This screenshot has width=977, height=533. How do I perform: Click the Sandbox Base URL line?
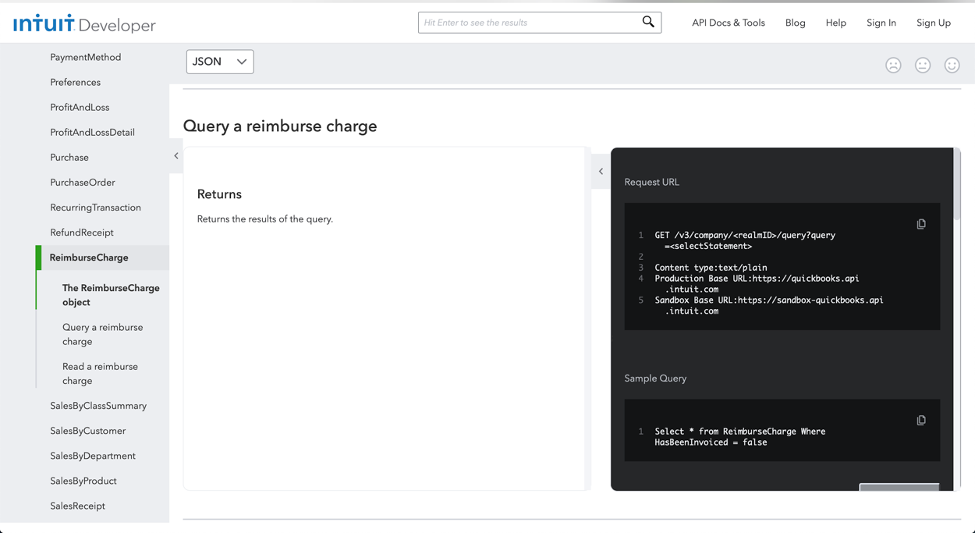[769, 305]
